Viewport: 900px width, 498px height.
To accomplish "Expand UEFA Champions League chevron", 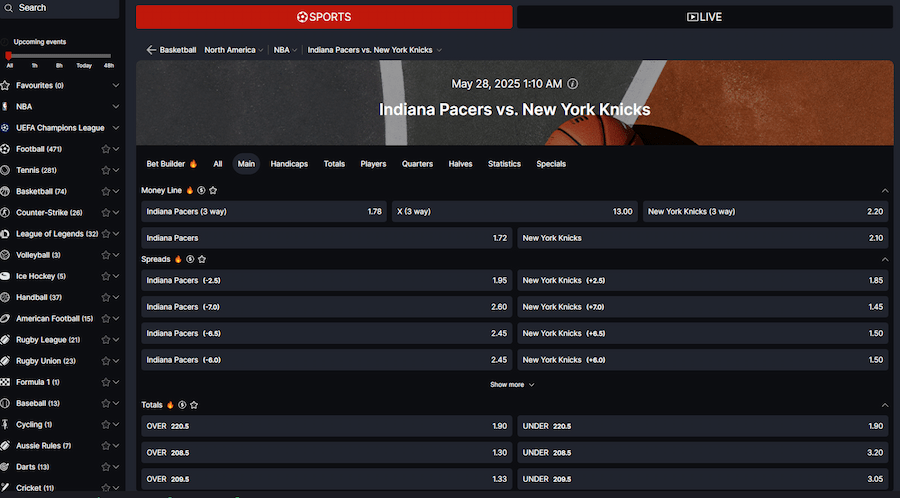I will (116, 128).
